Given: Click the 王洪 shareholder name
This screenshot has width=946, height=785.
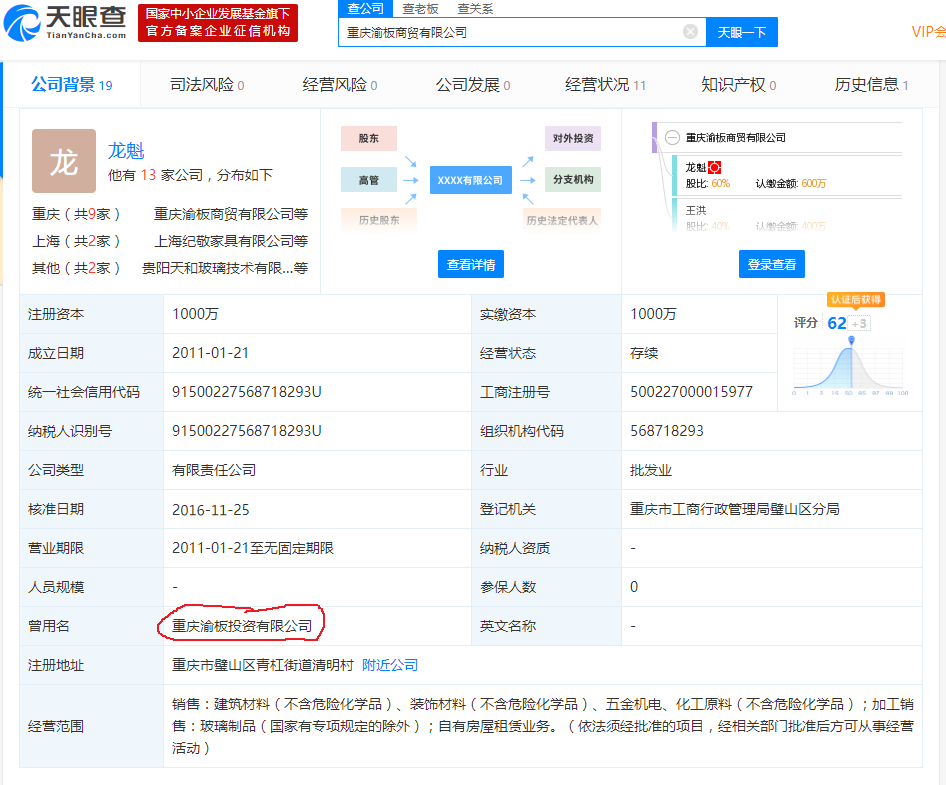Looking at the screenshot, I should [x=696, y=210].
